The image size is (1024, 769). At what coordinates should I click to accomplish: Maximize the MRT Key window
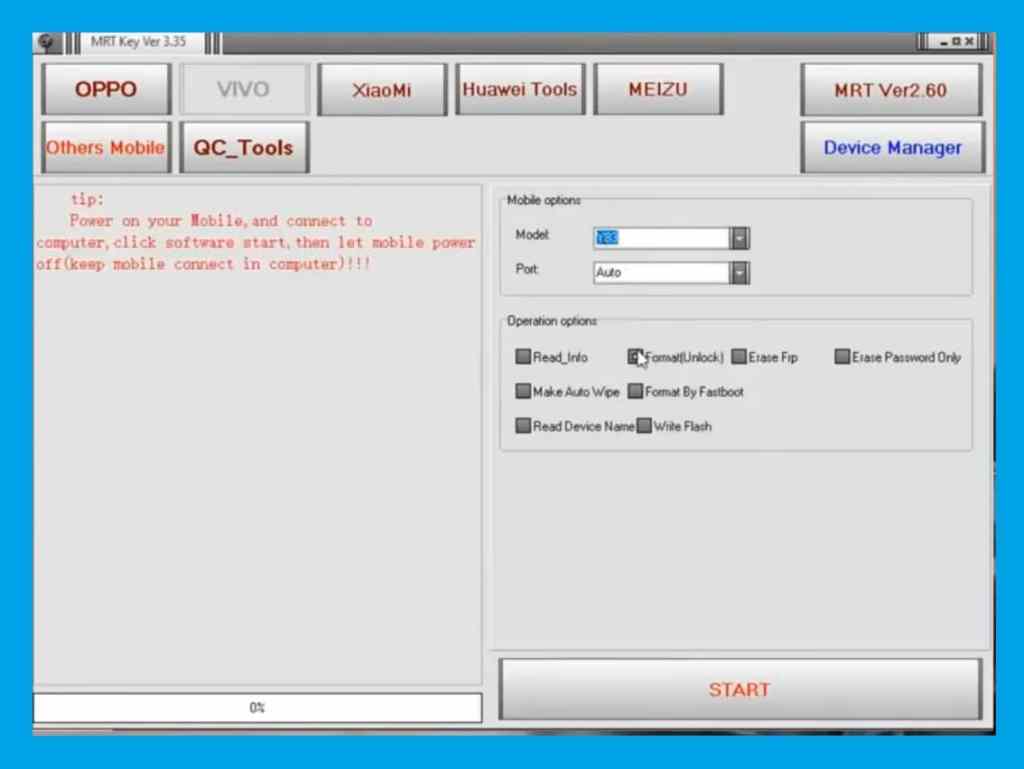(956, 42)
